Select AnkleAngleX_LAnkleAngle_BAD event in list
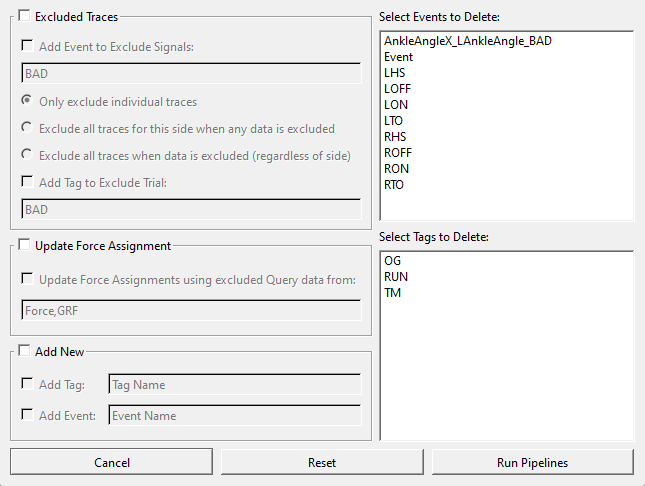The image size is (645, 486). (468, 41)
